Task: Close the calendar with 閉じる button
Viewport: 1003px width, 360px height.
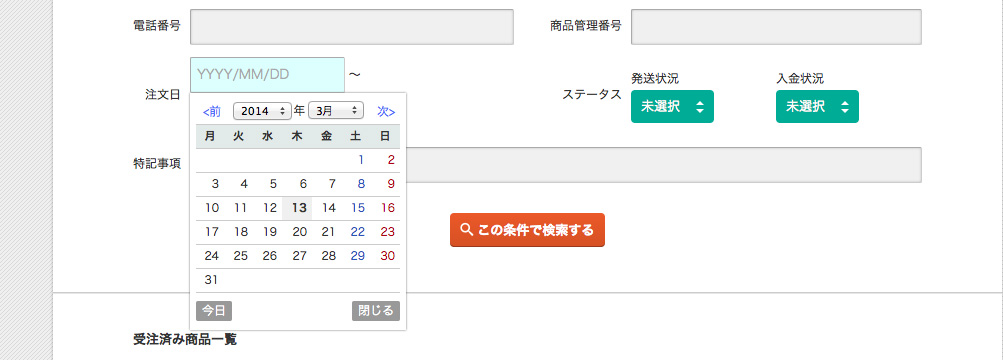Action: pyautogui.click(x=376, y=311)
